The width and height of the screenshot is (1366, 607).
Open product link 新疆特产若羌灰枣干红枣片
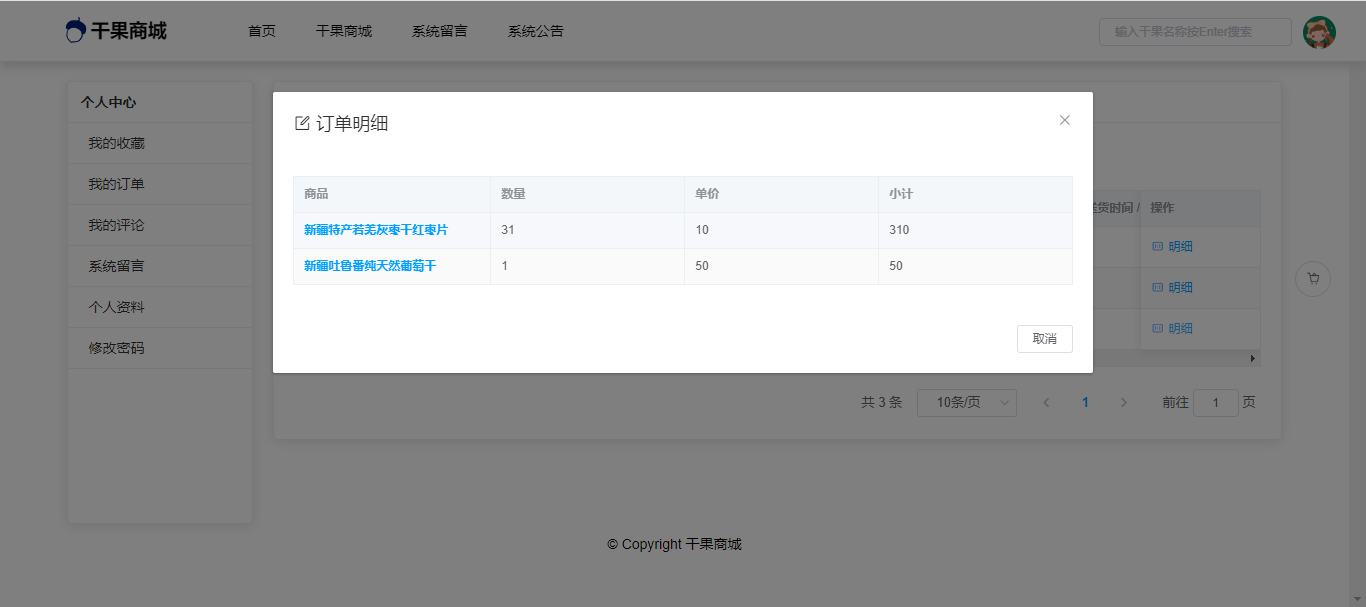[x=376, y=230]
